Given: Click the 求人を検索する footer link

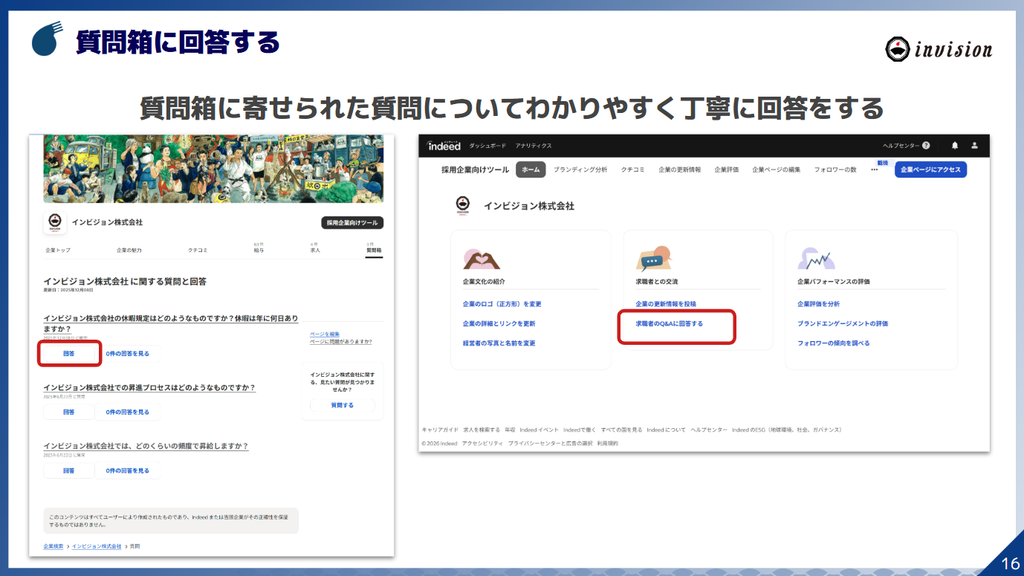Looking at the screenshot, I should pos(481,430).
